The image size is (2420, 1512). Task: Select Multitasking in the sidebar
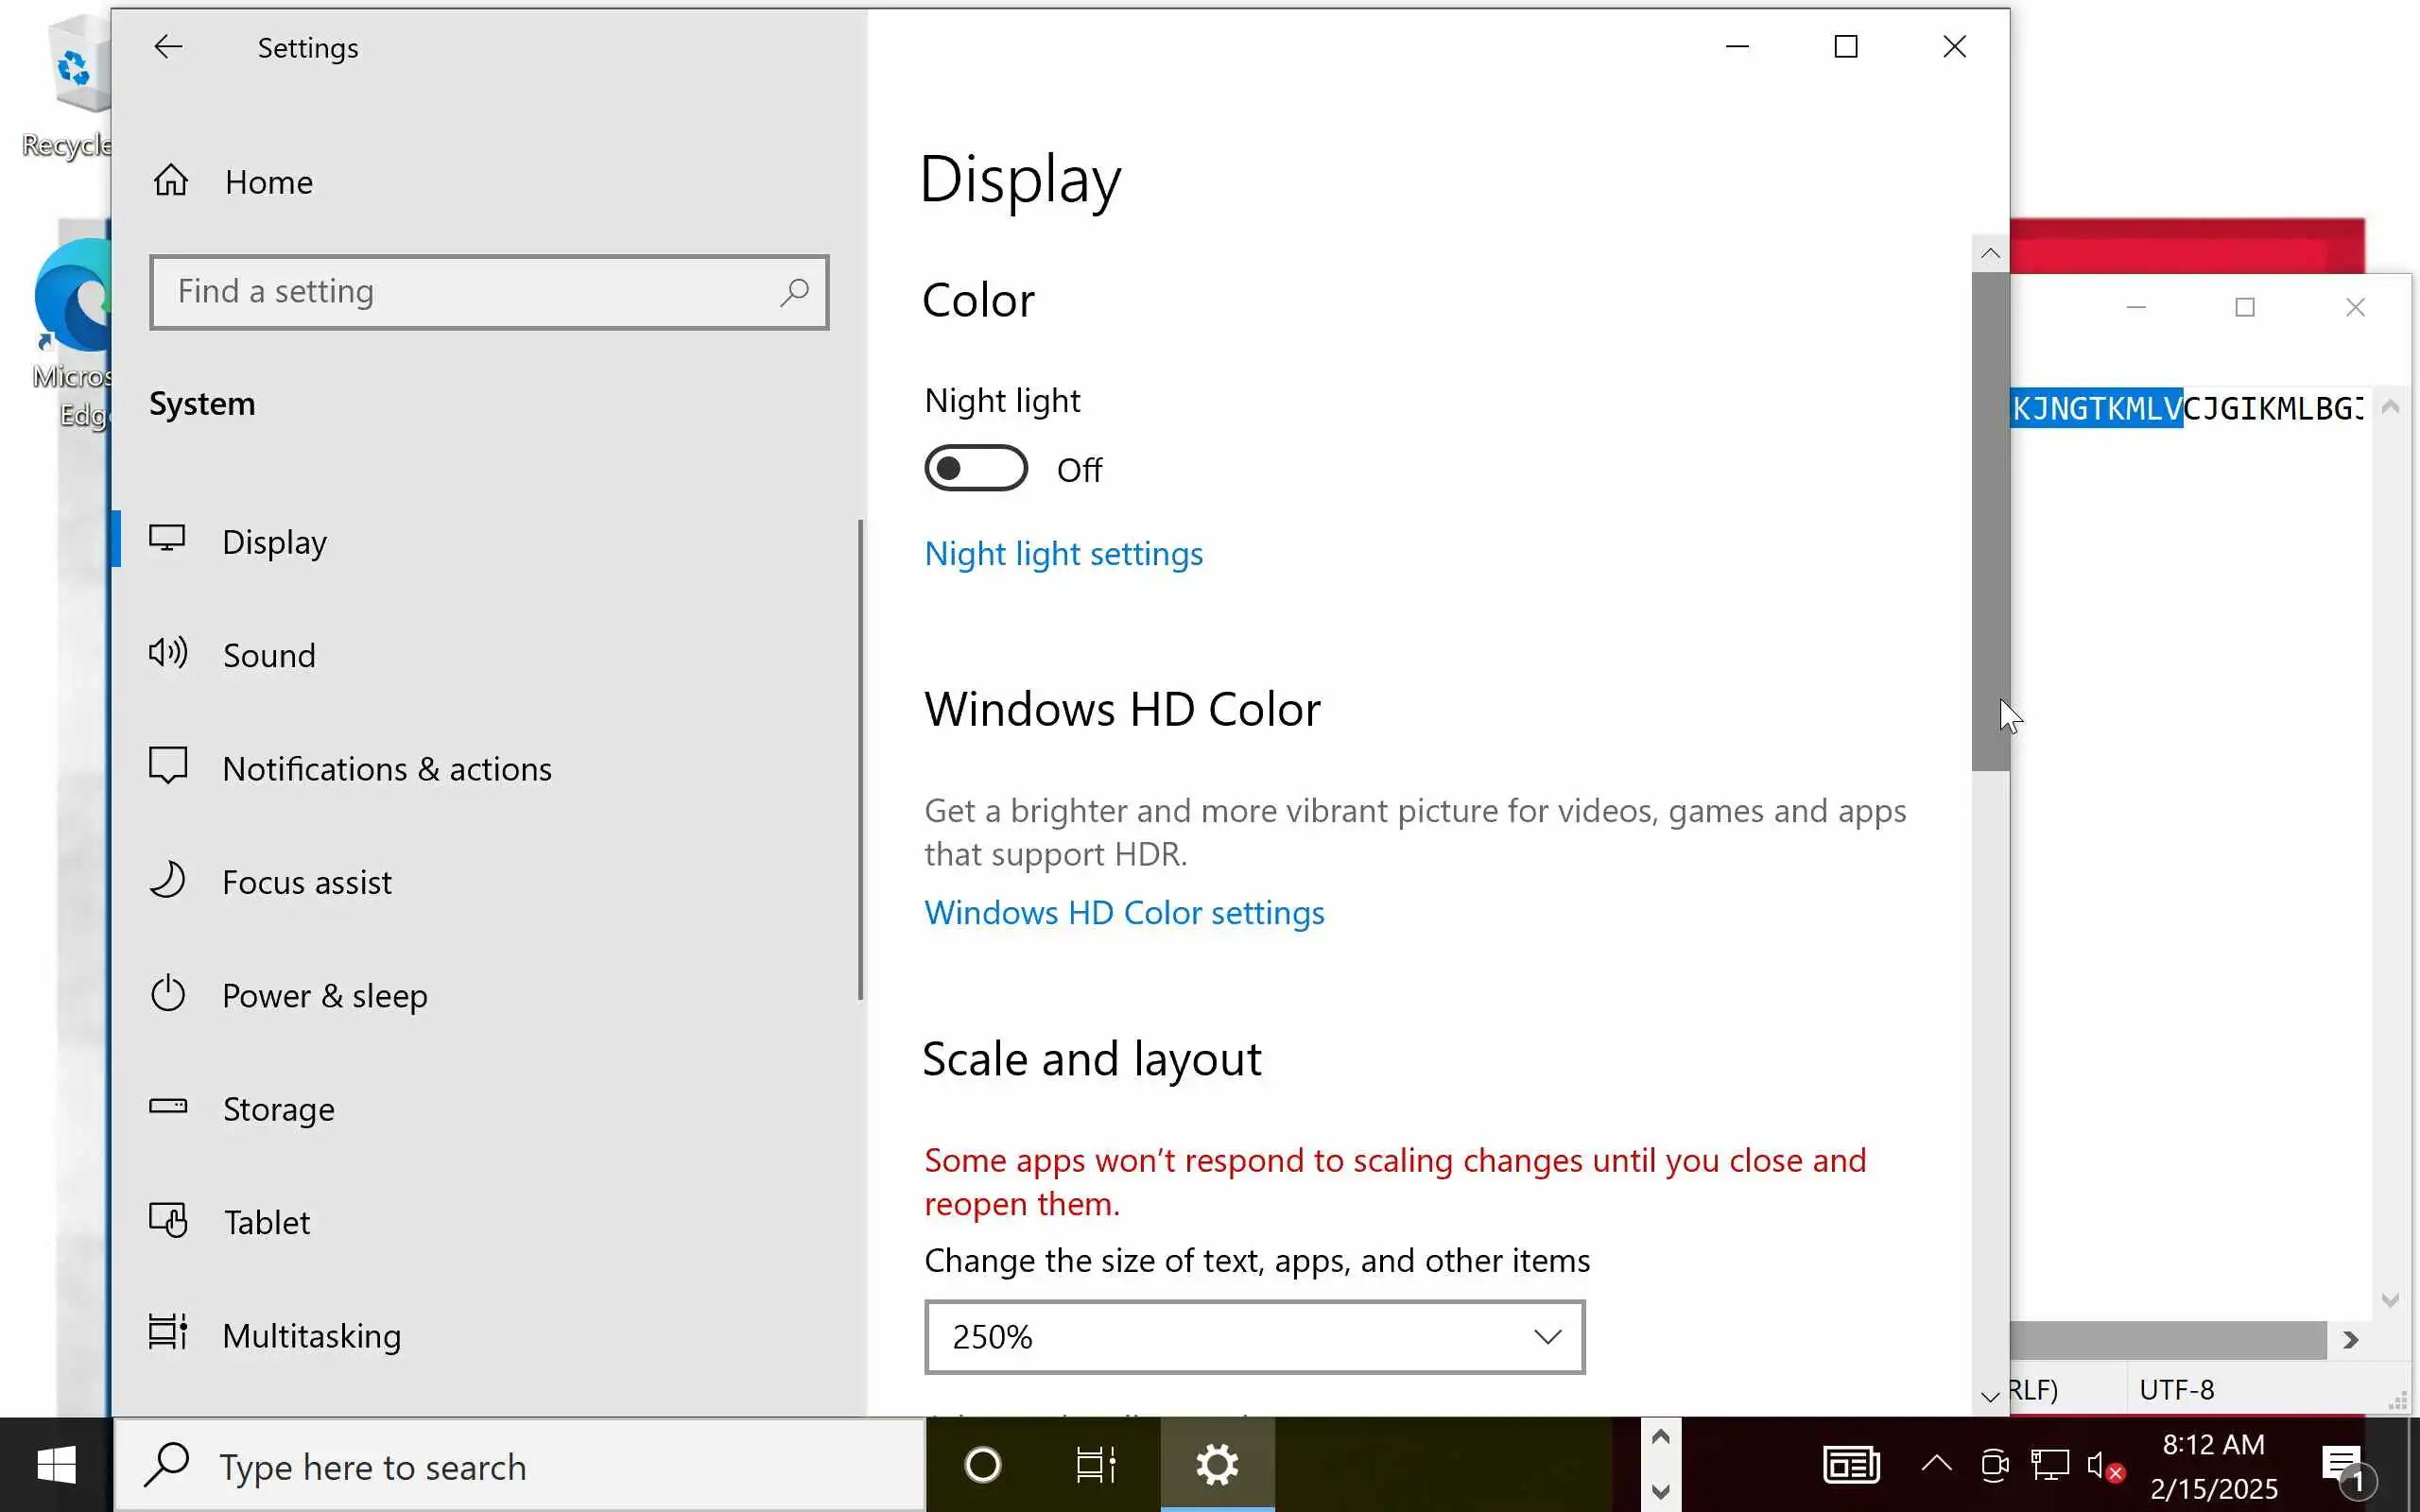311,1336
